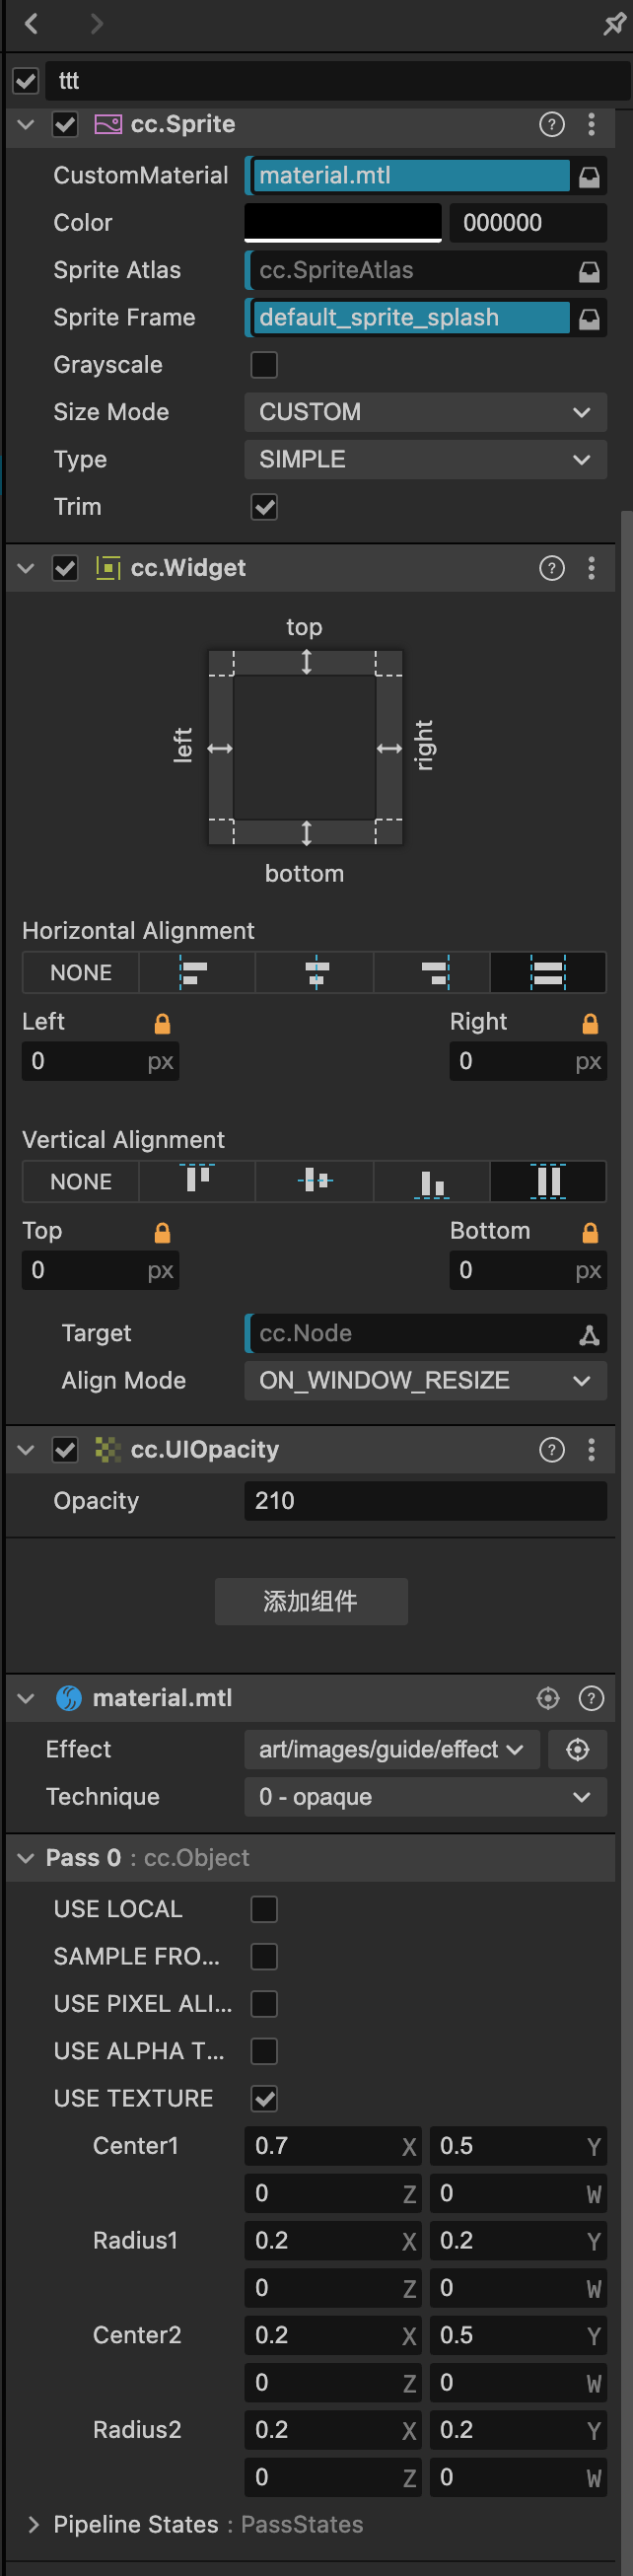Viewport: 633px width, 2576px height.
Task: Expand the Pipeline States section
Action: point(34,2524)
